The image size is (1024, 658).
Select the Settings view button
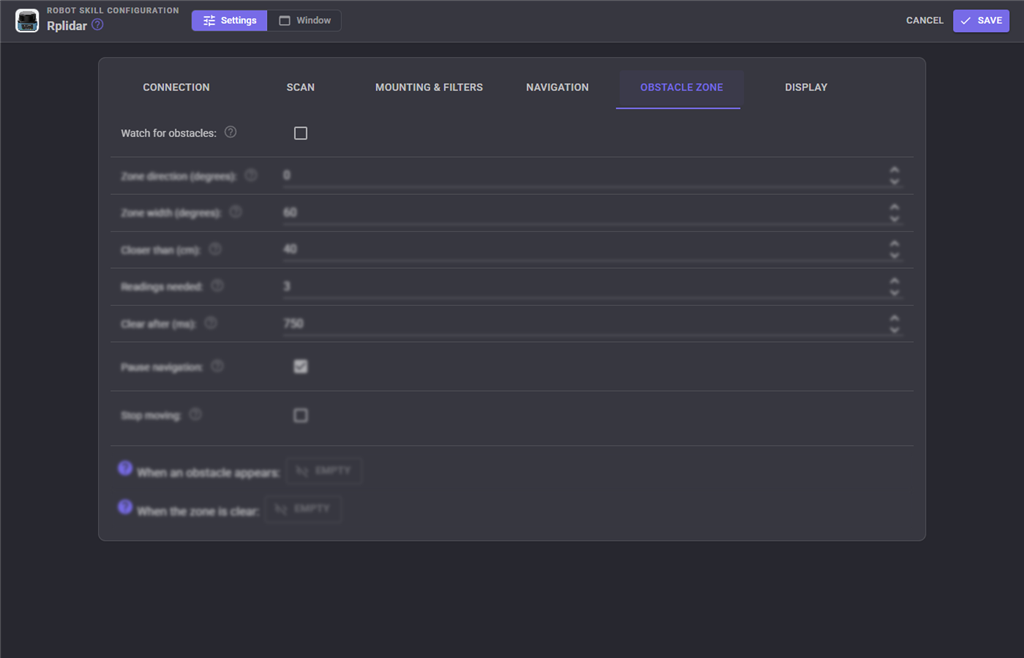[229, 21]
